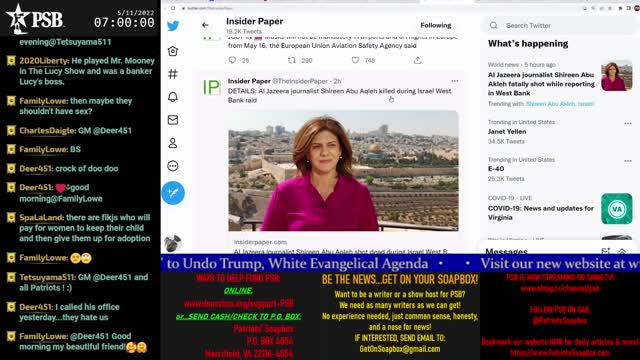Click the VA COVID-19 thumbnail
This screenshot has width=640, height=360.
tap(617, 209)
